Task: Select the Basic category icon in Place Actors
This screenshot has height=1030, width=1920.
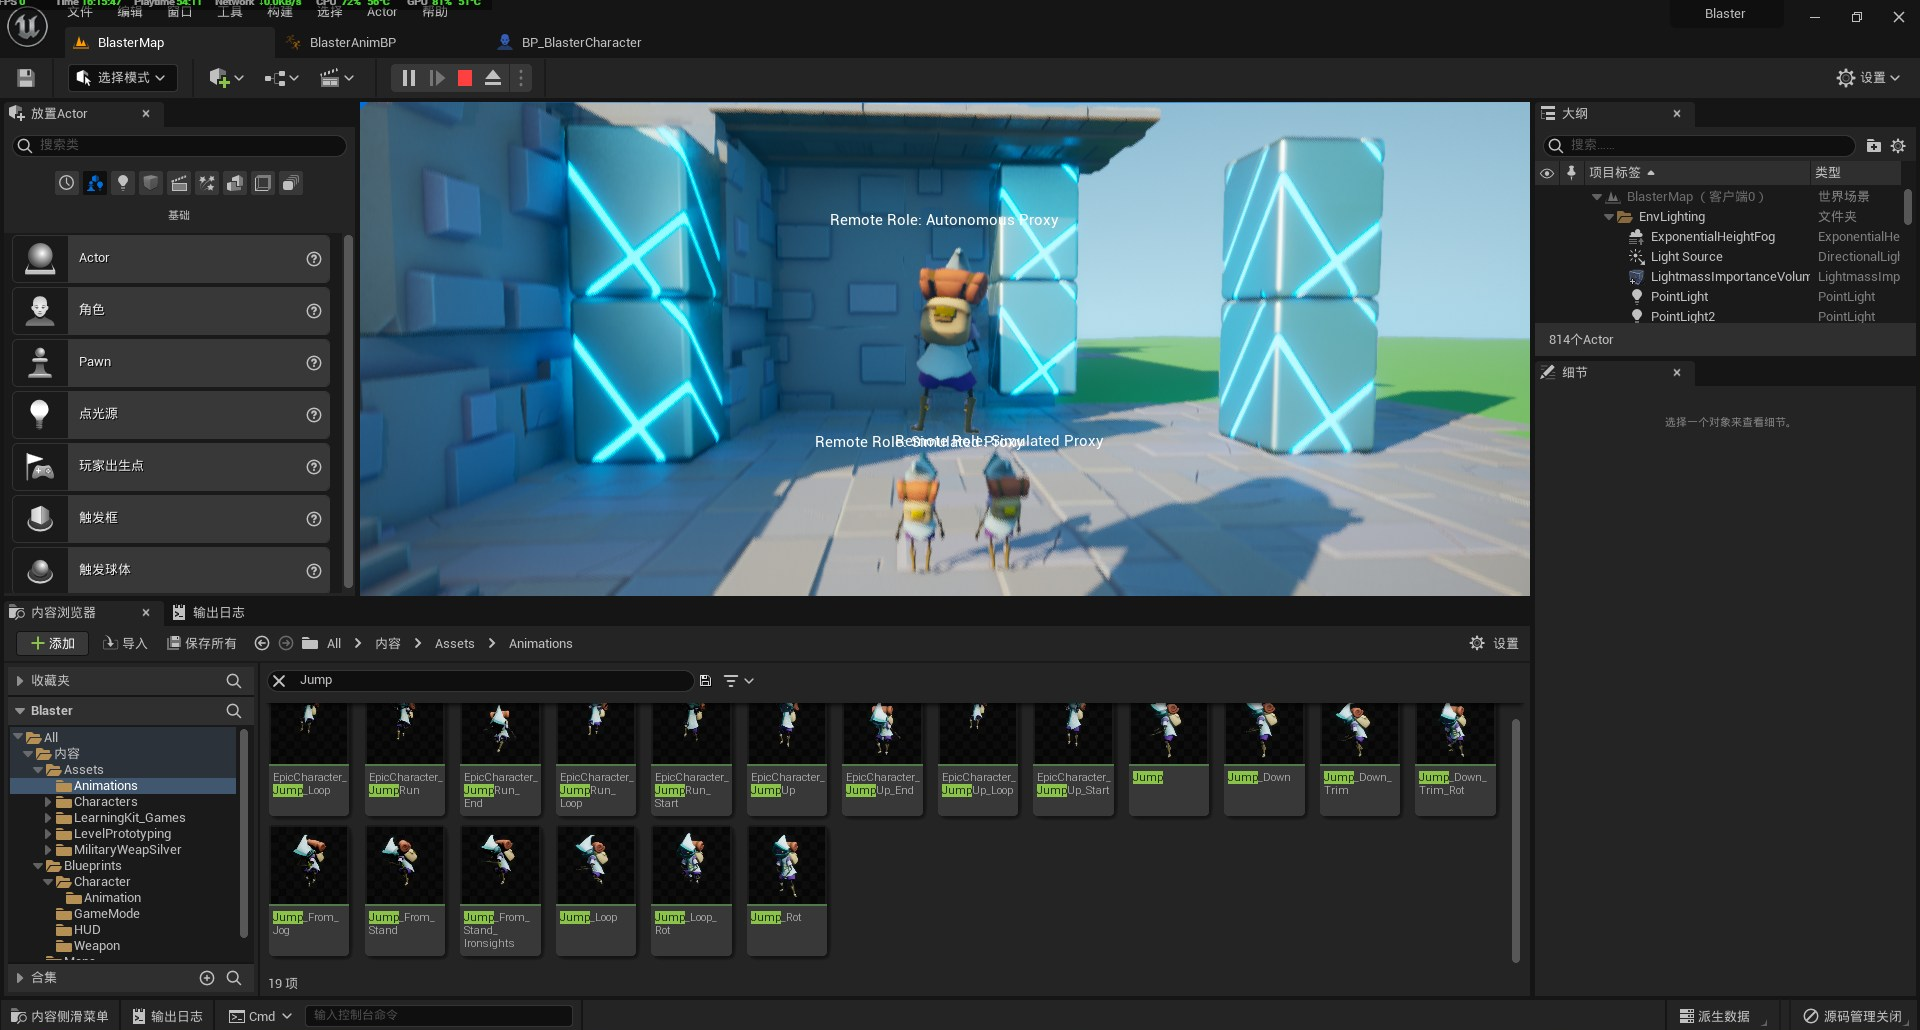Action: [x=95, y=183]
